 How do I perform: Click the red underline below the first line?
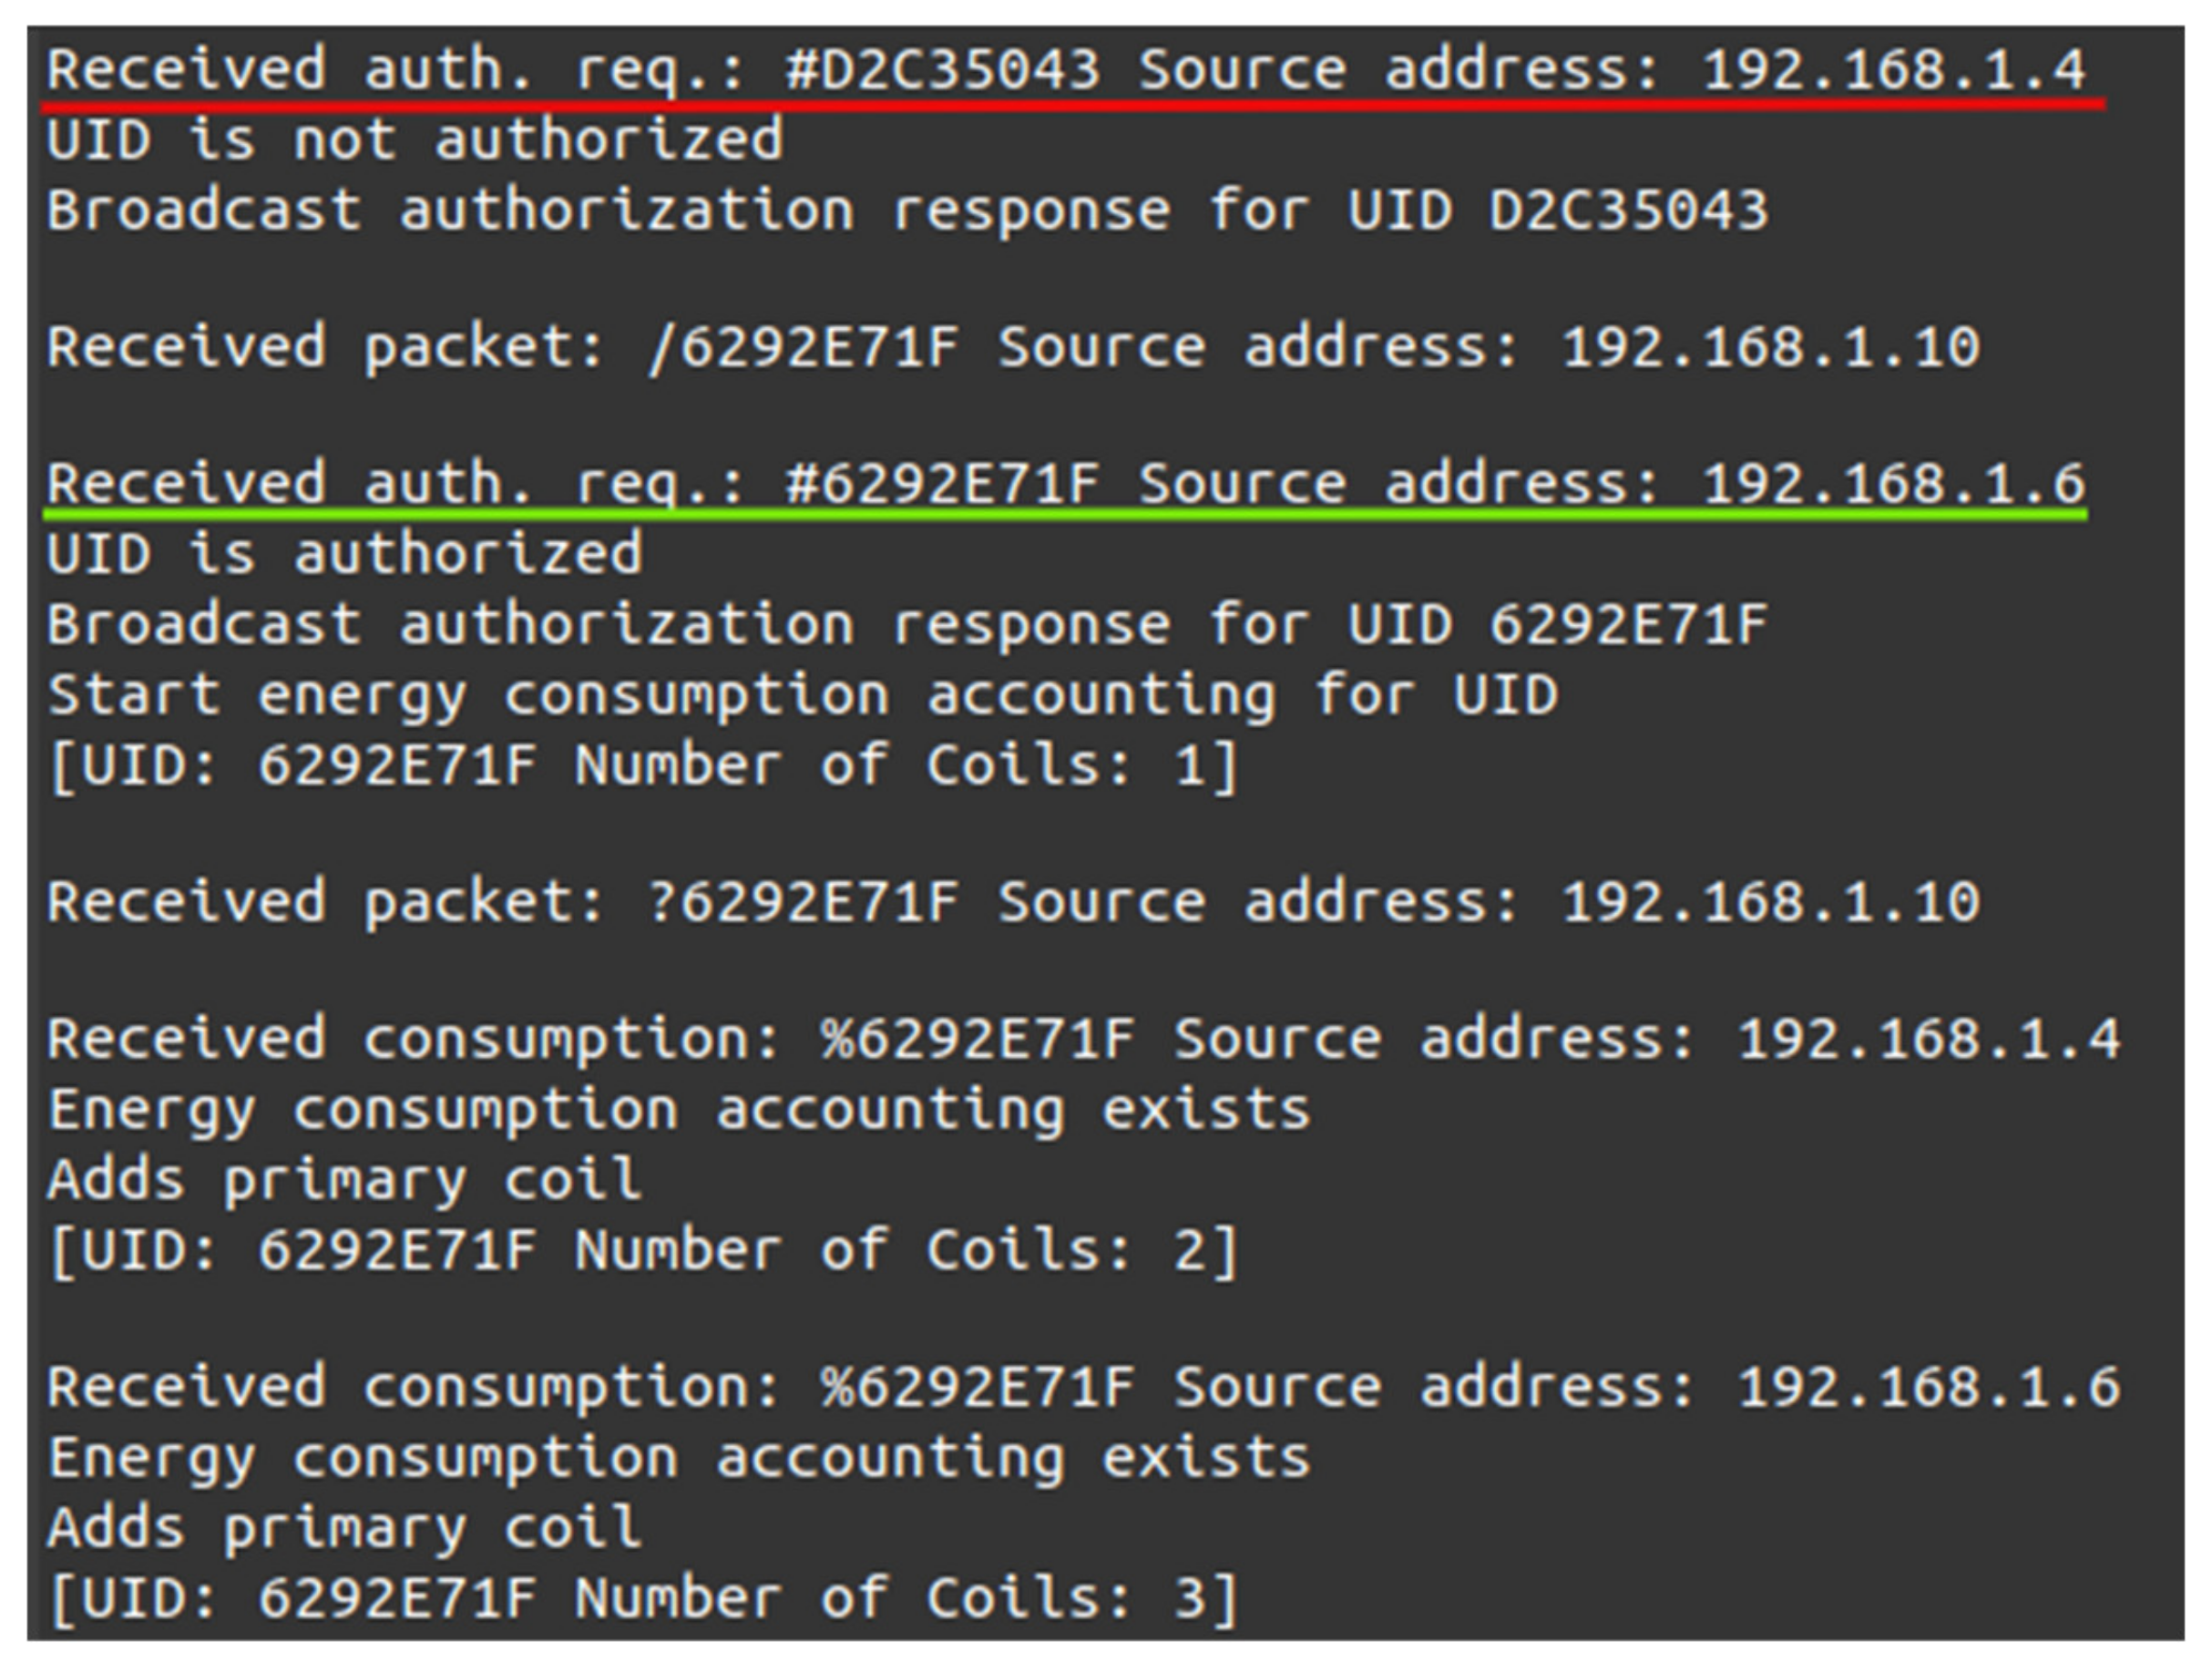coord(1075,103)
